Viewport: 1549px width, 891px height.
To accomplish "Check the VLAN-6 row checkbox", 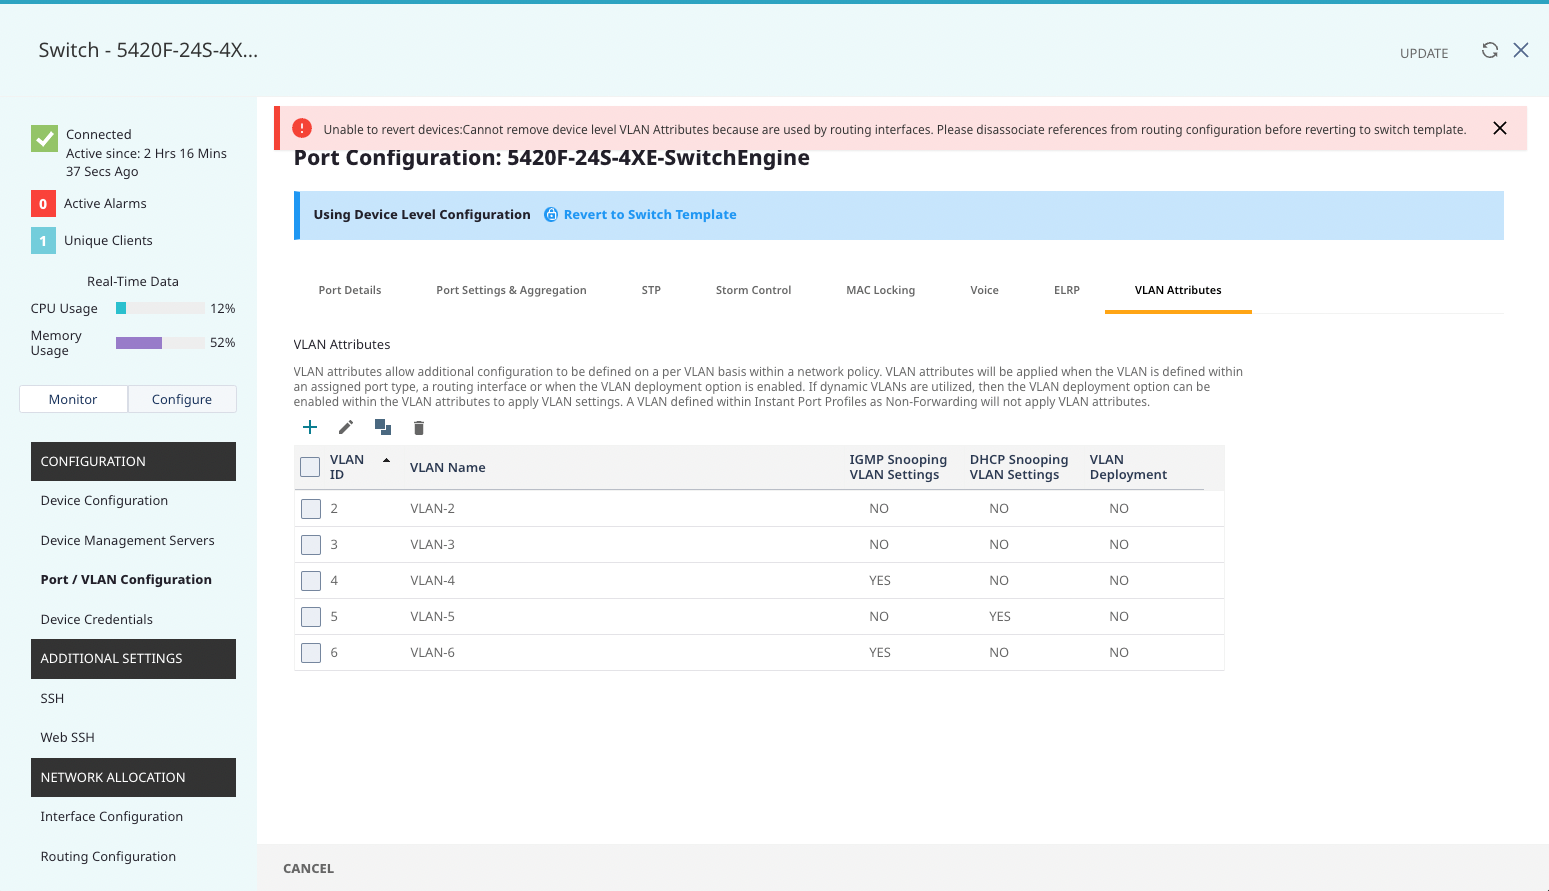I will point(311,653).
